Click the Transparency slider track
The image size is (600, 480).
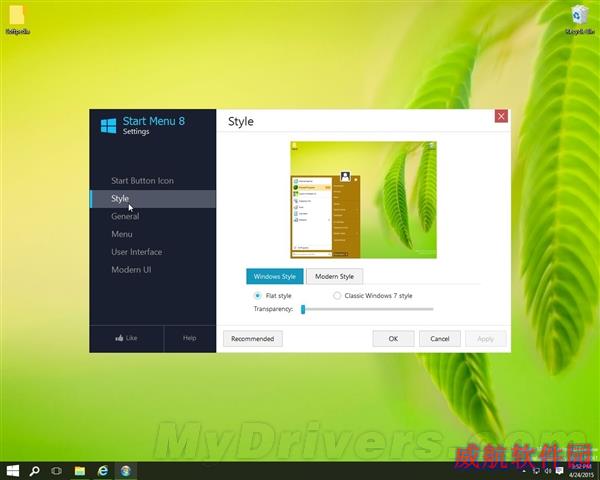(367, 309)
